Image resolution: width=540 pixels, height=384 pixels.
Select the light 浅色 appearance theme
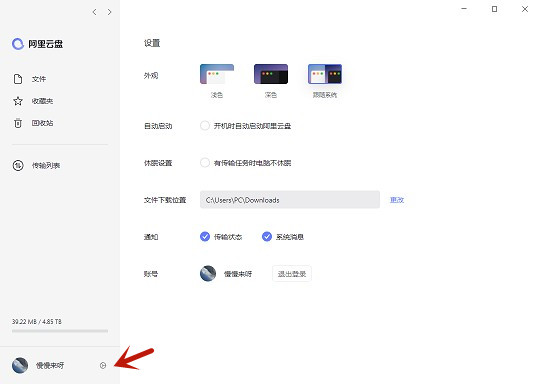pos(217,74)
